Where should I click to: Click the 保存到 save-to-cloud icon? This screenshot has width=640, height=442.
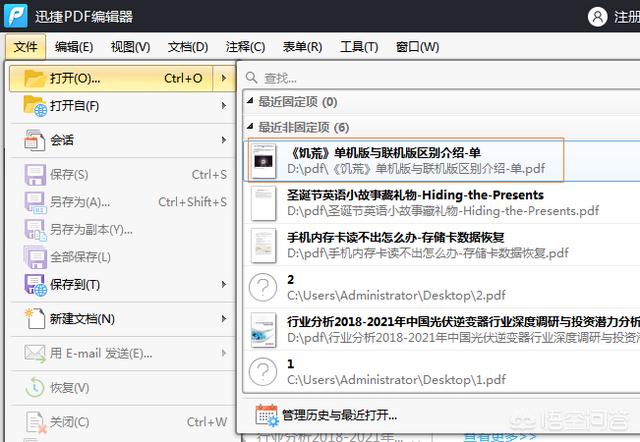coord(36,285)
